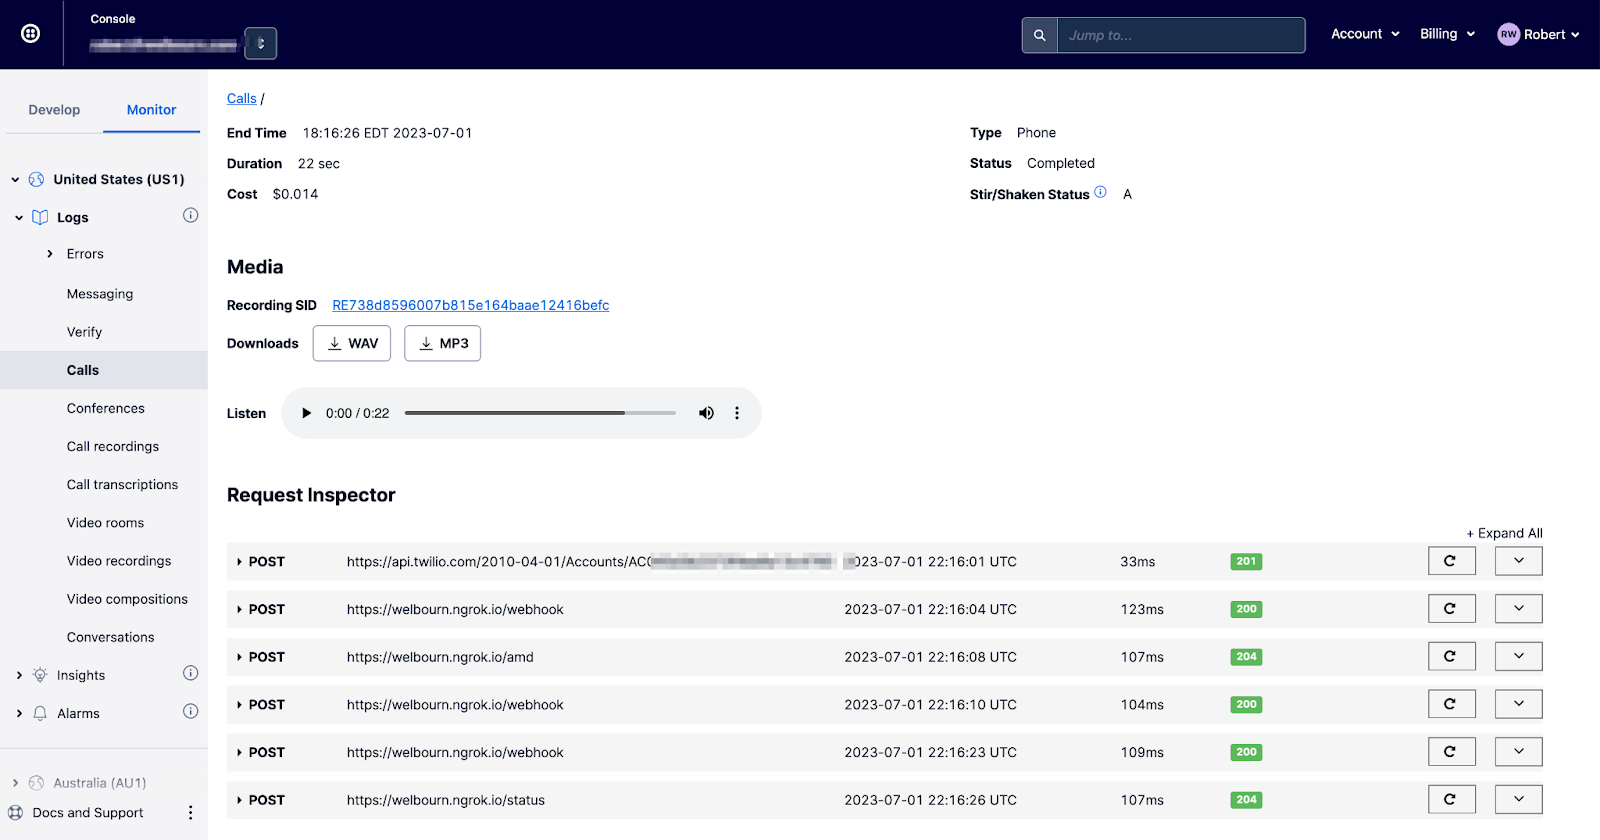Screen dimensions: 1600x840
Task: Click the Australia region globe icon
Action: 37,783
